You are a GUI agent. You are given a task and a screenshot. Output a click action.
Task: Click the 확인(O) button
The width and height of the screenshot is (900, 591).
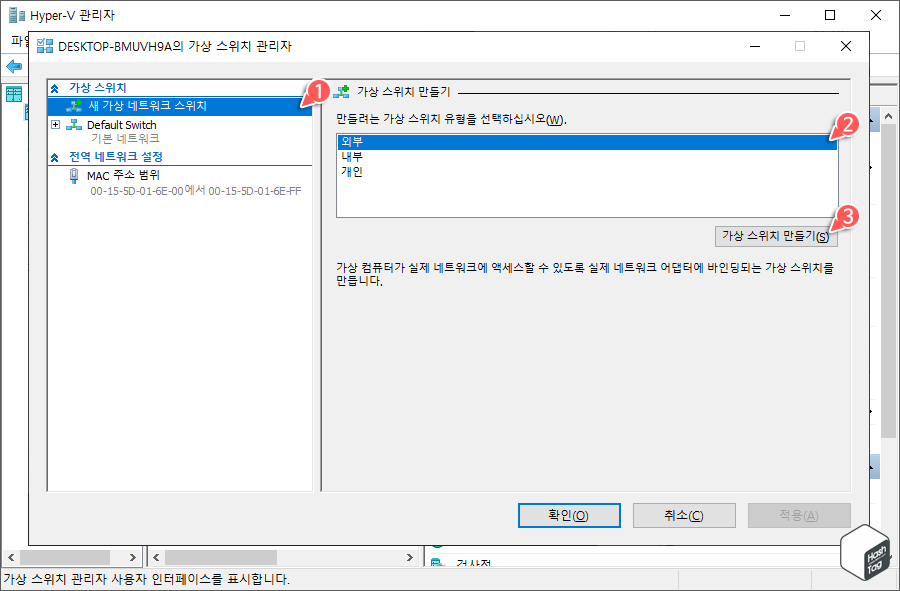point(568,515)
